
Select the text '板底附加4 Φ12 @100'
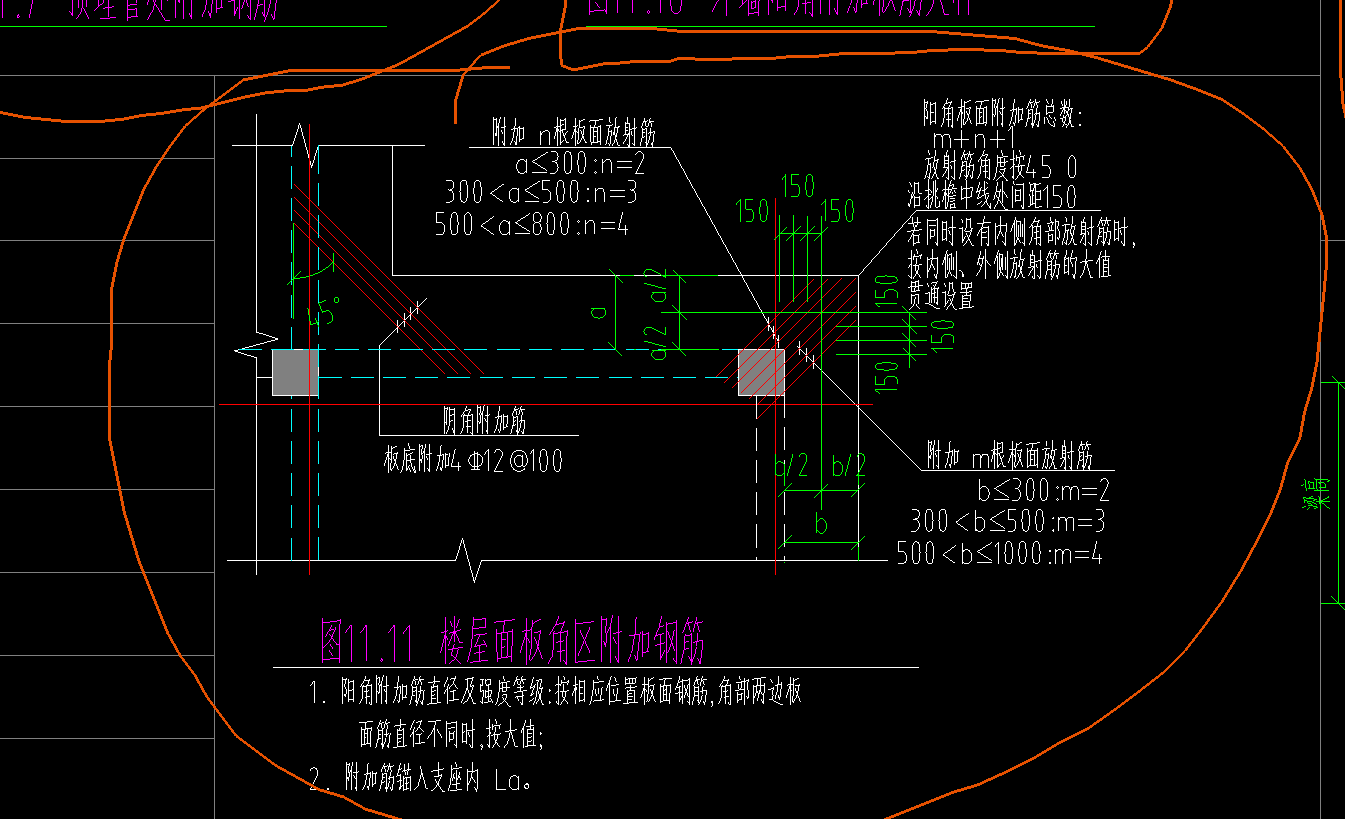click(473, 461)
